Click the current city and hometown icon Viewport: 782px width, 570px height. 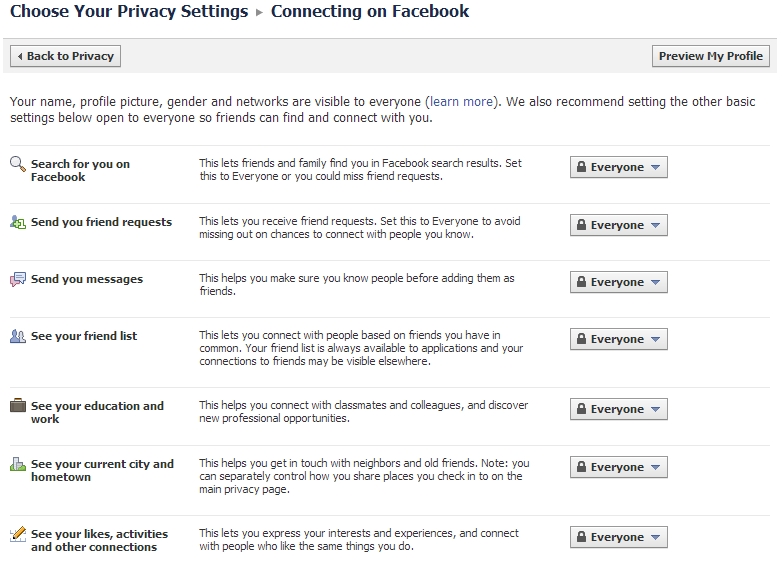(18, 464)
